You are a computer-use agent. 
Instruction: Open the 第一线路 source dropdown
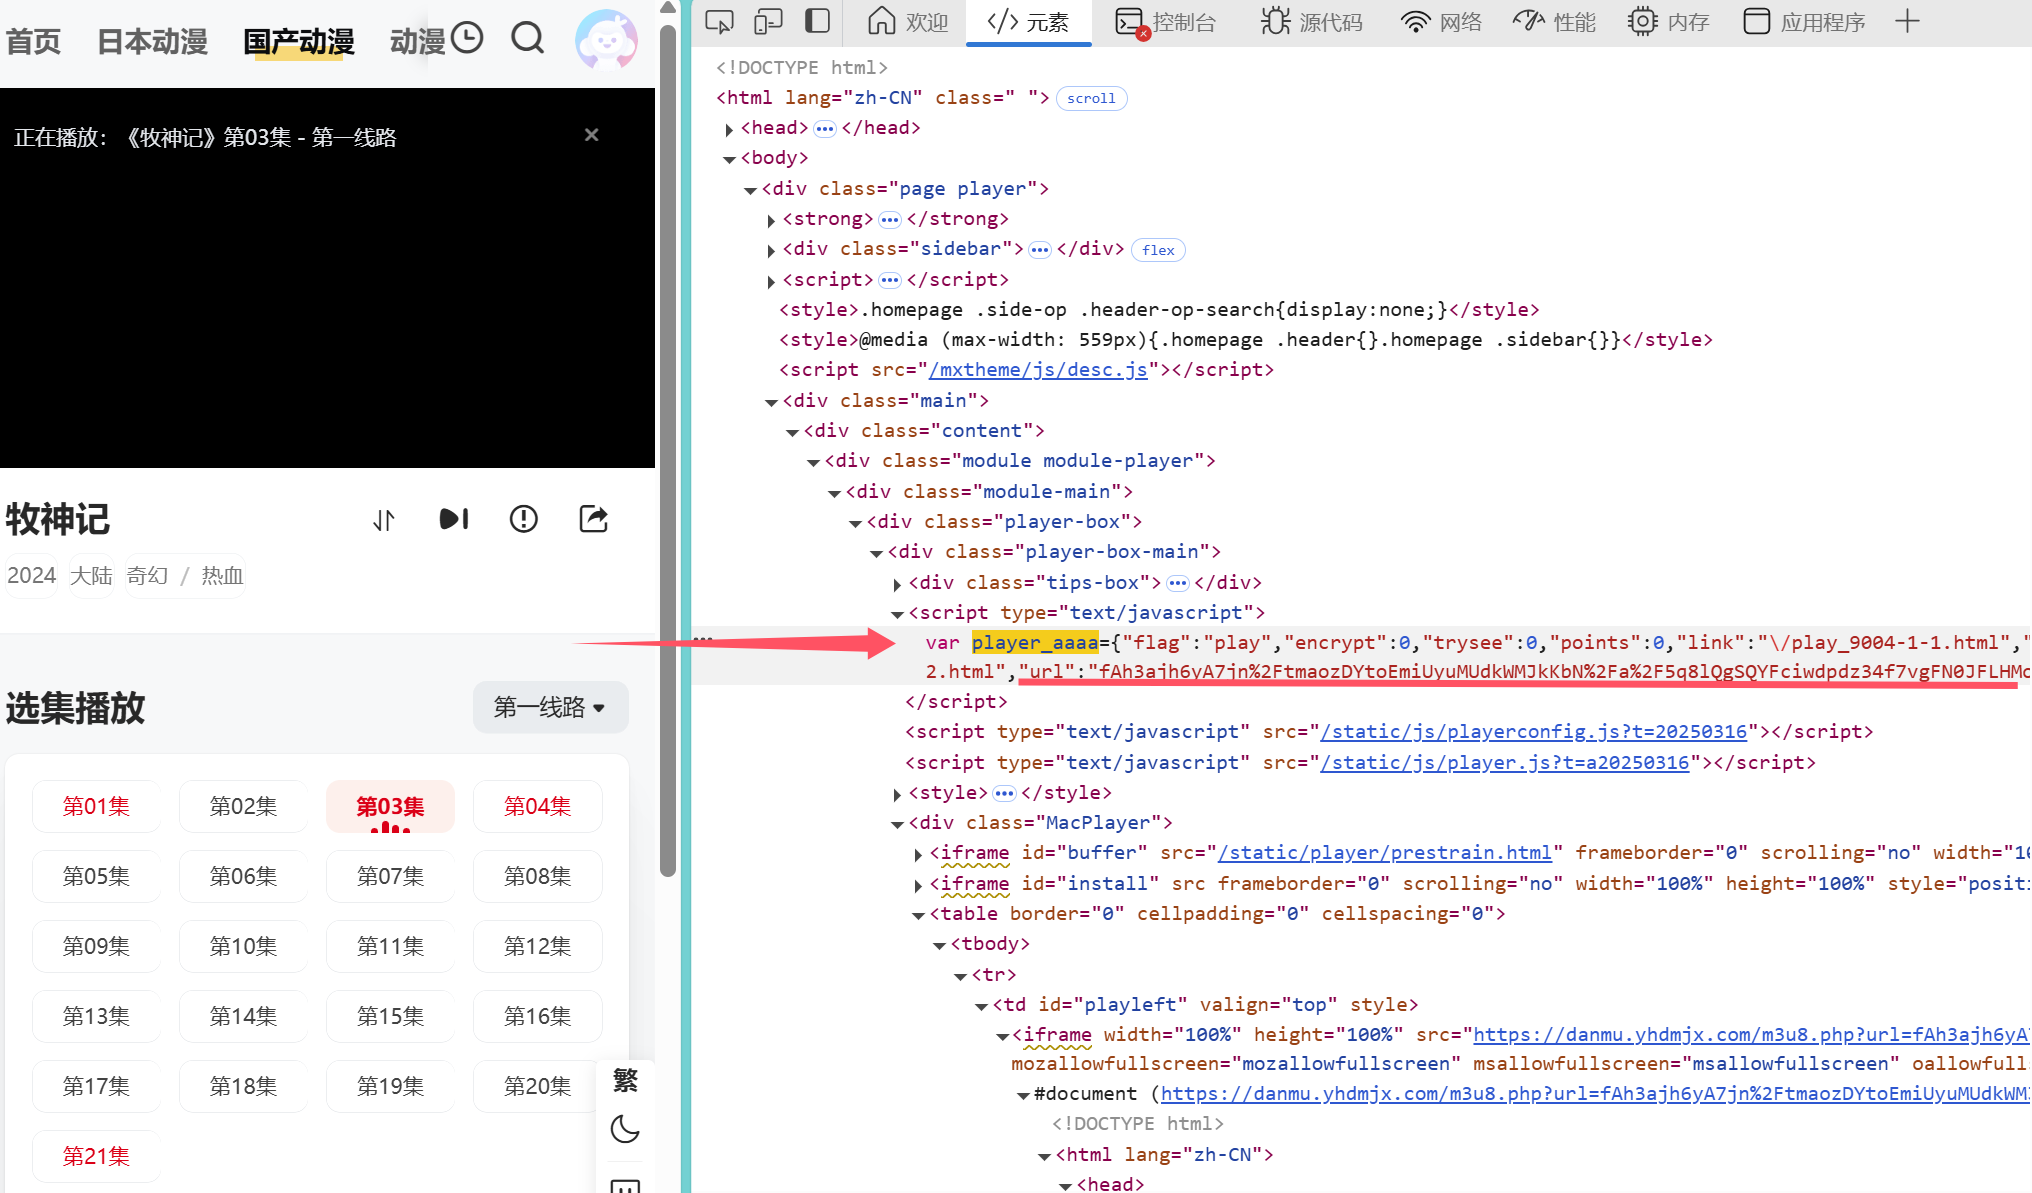550,708
